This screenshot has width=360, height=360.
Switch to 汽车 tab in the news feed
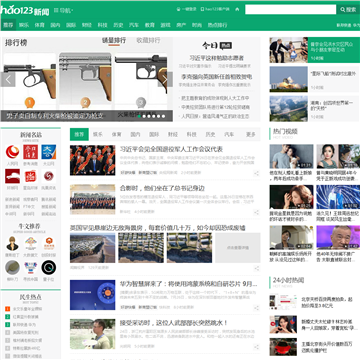pos(229,134)
